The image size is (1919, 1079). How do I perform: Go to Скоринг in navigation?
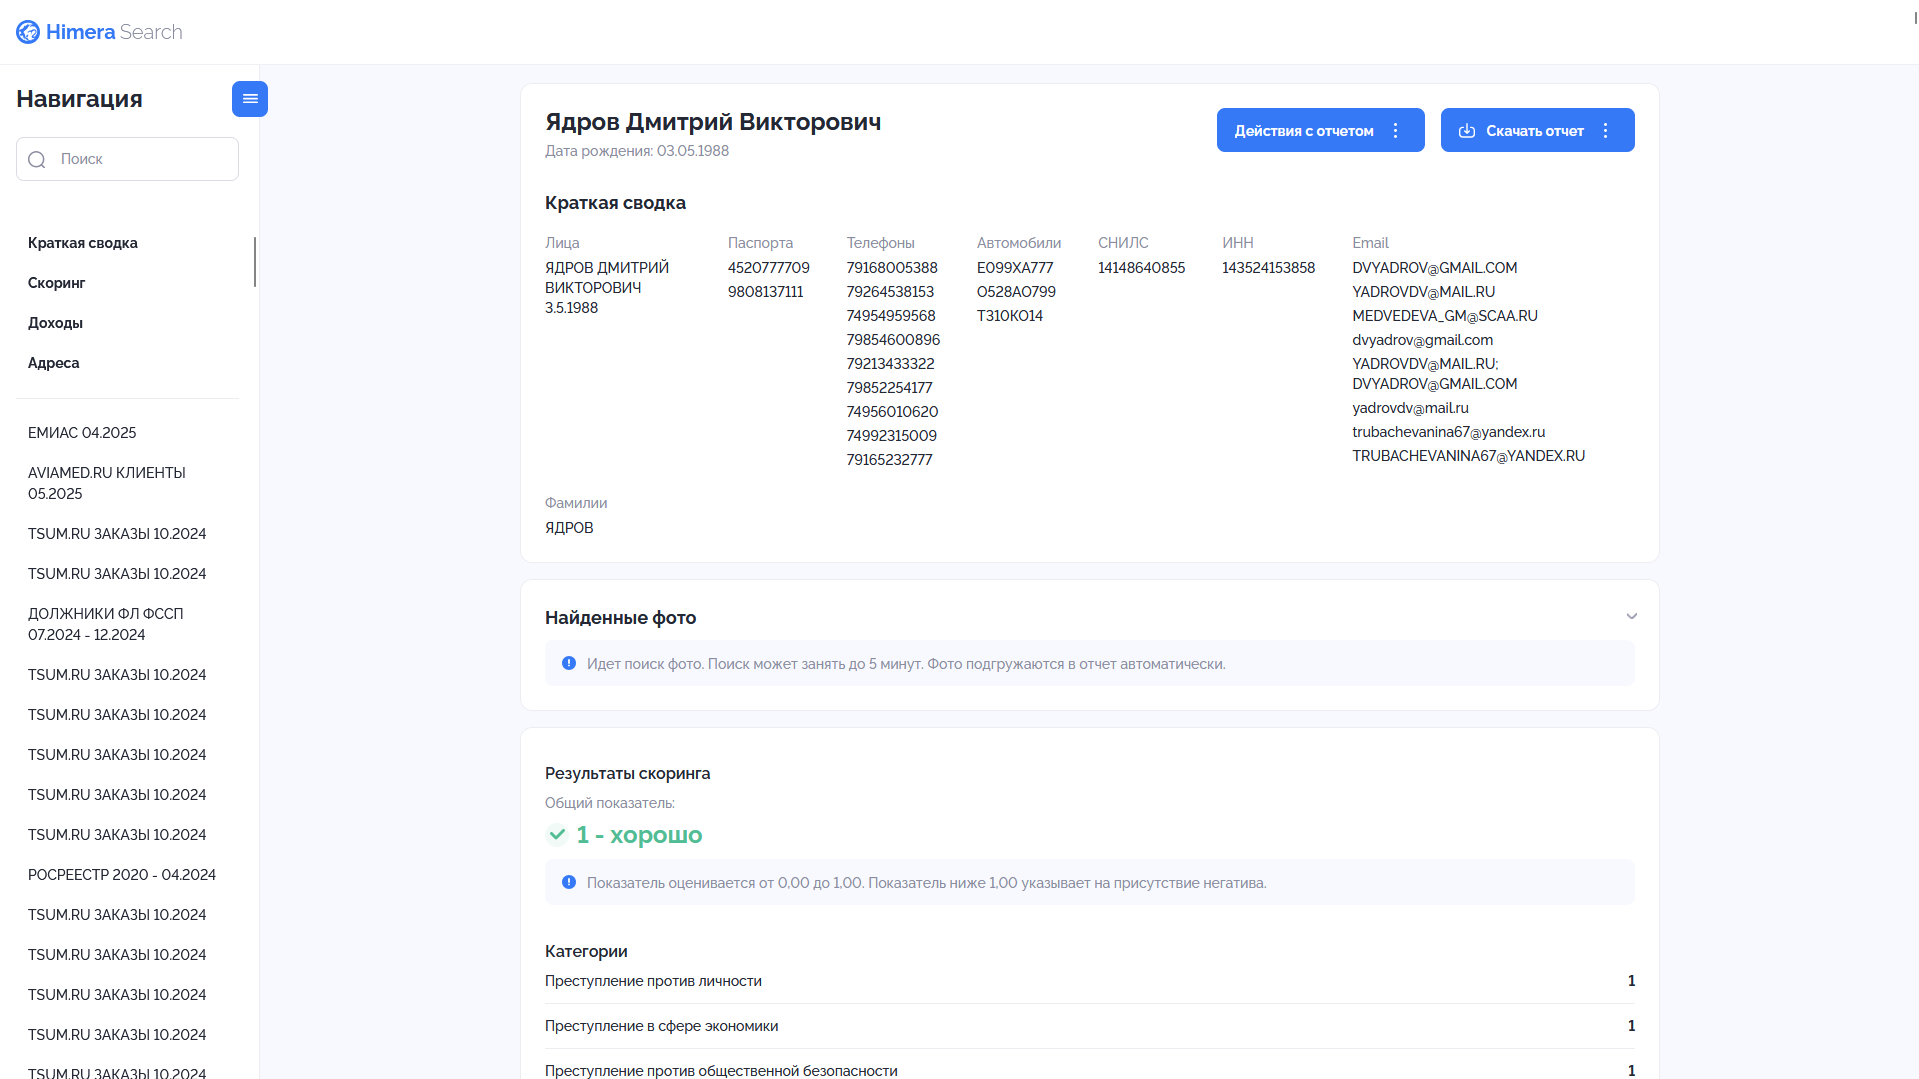tap(57, 283)
